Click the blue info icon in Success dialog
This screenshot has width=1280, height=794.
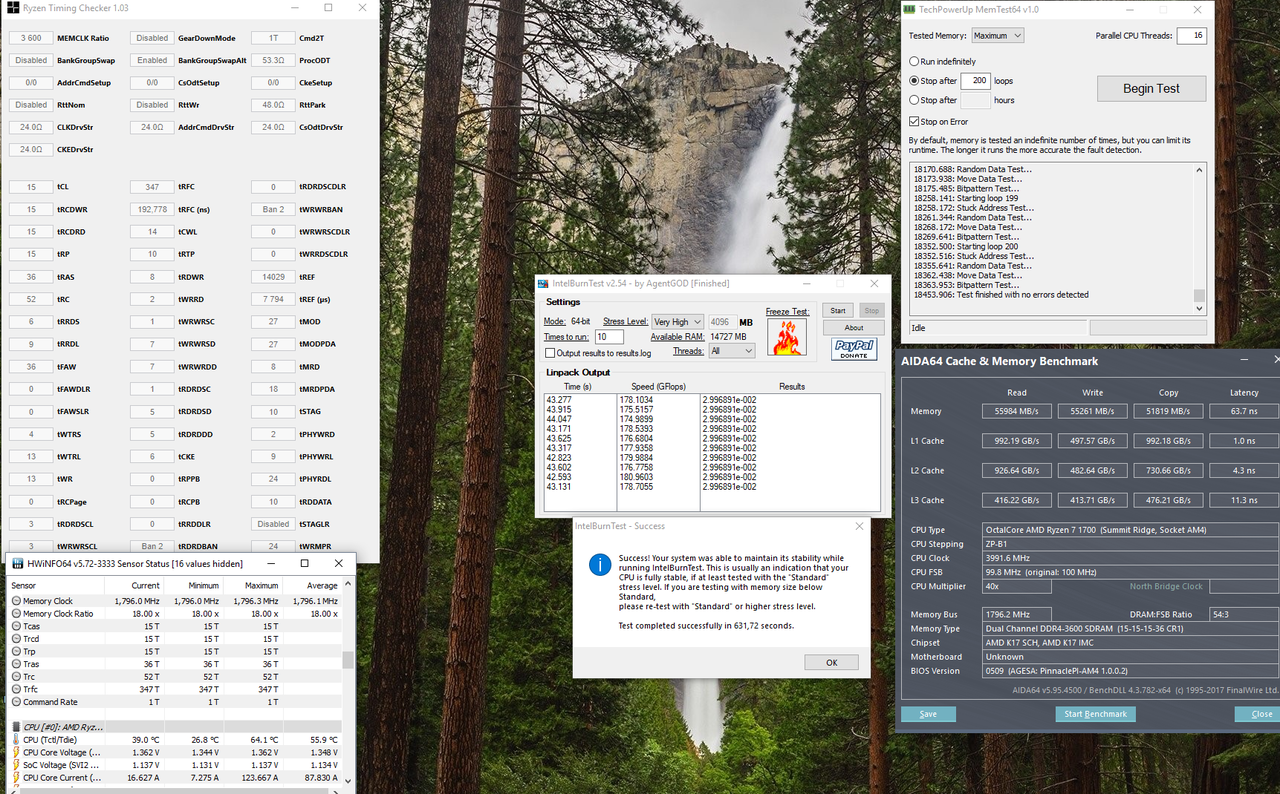click(x=599, y=565)
